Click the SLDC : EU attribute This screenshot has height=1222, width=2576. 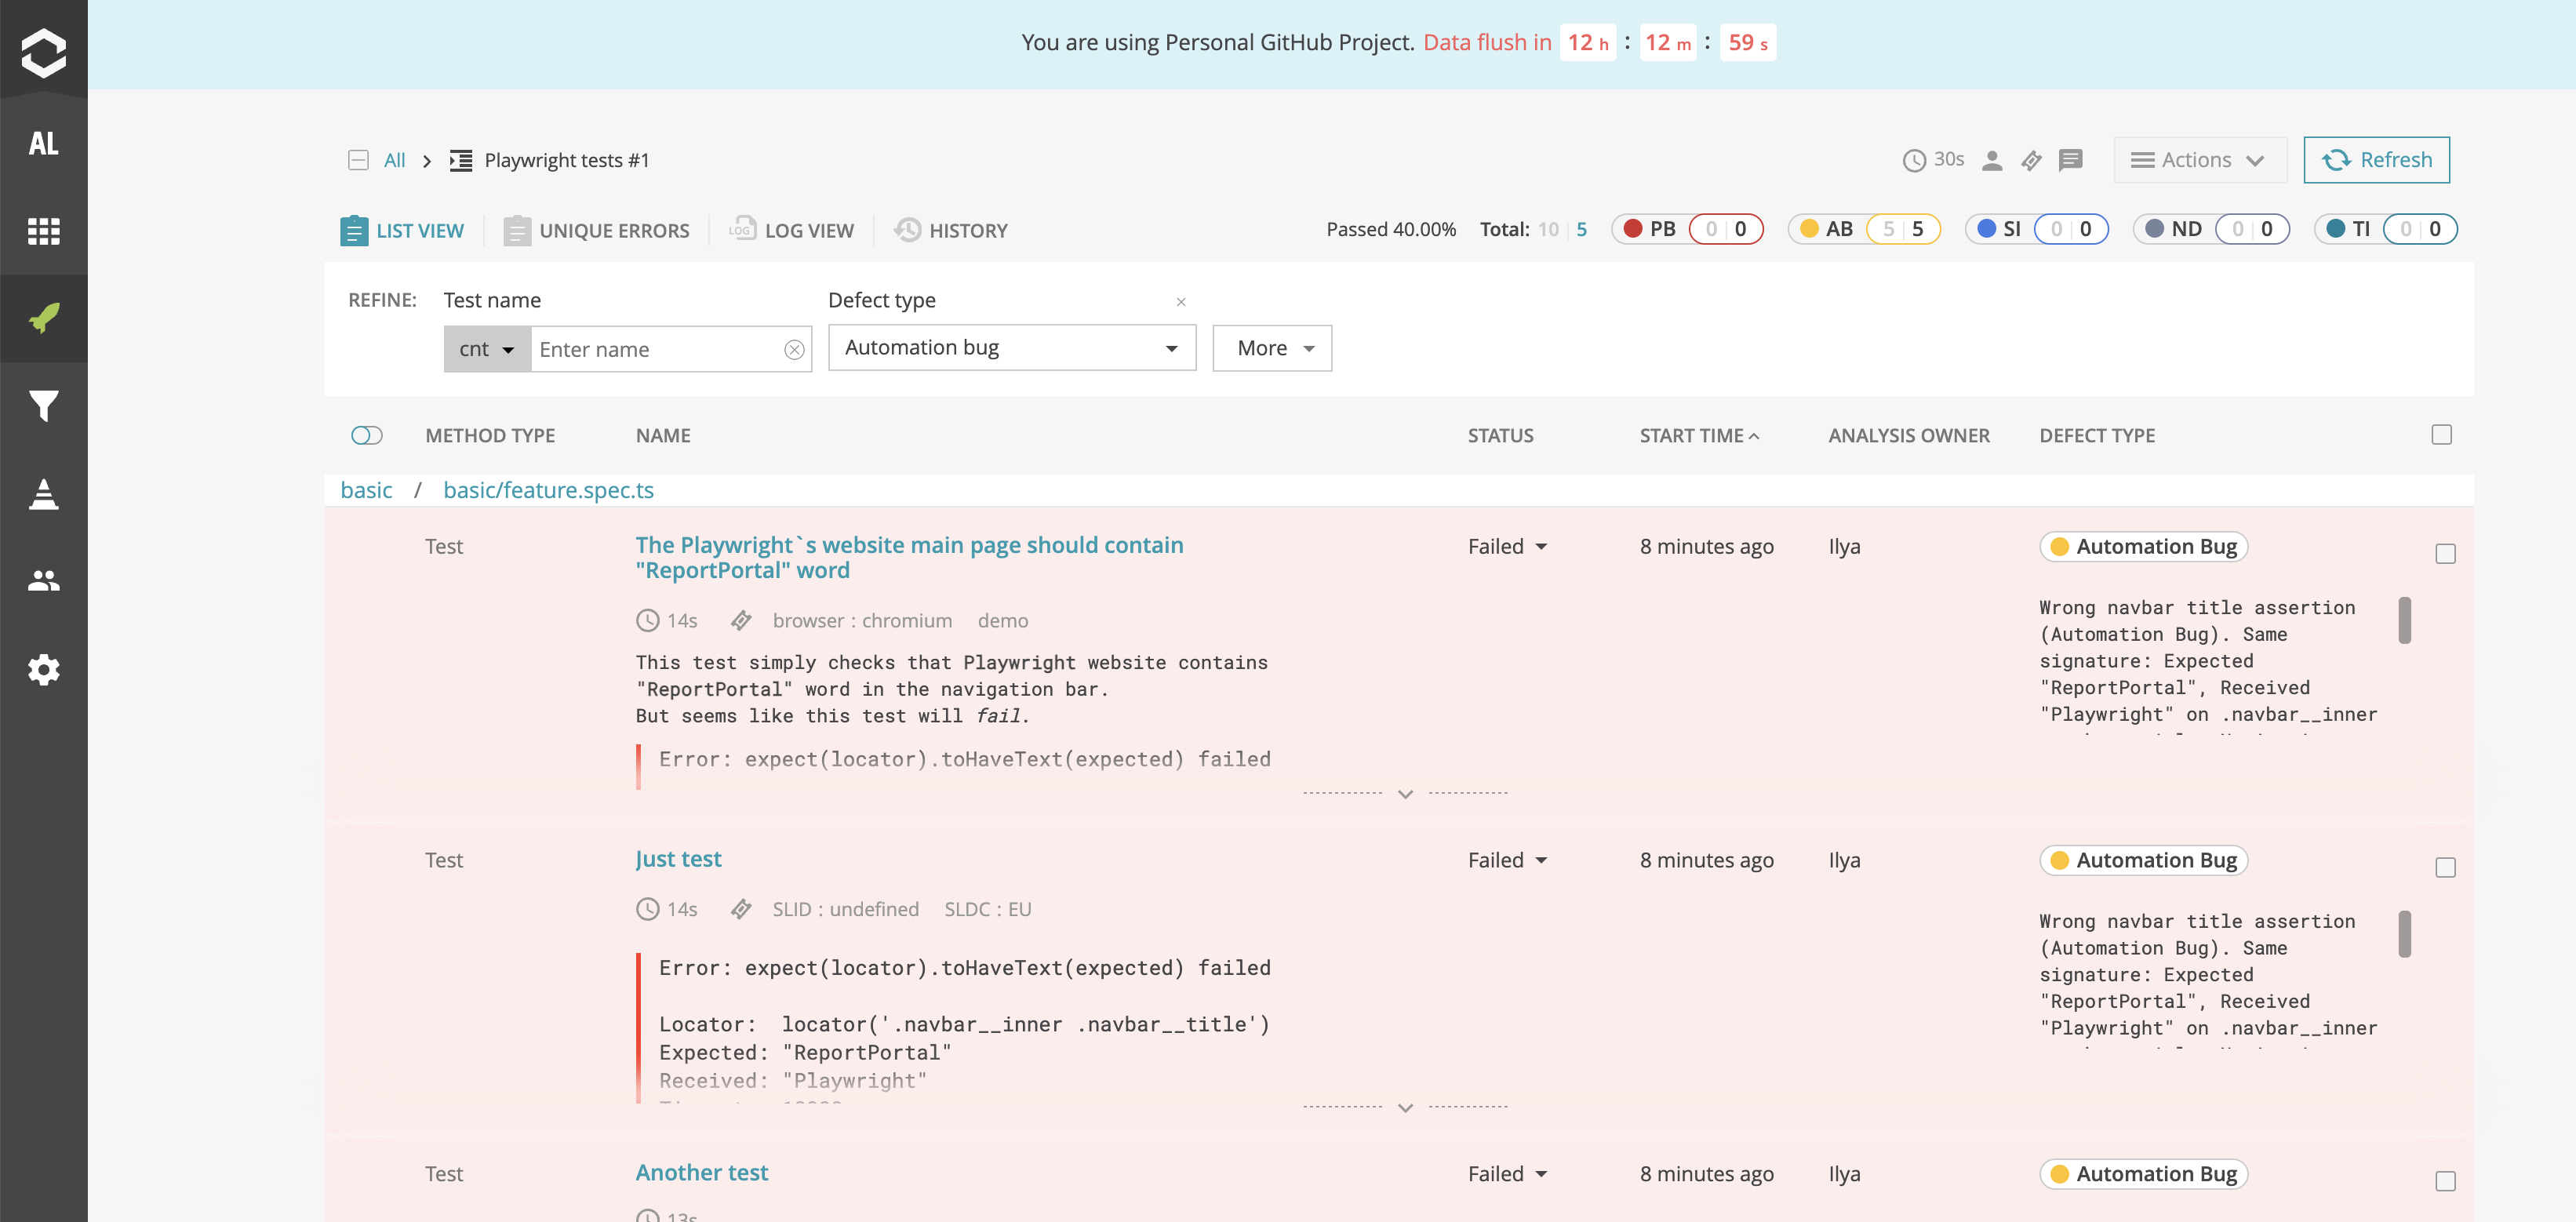(987, 909)
